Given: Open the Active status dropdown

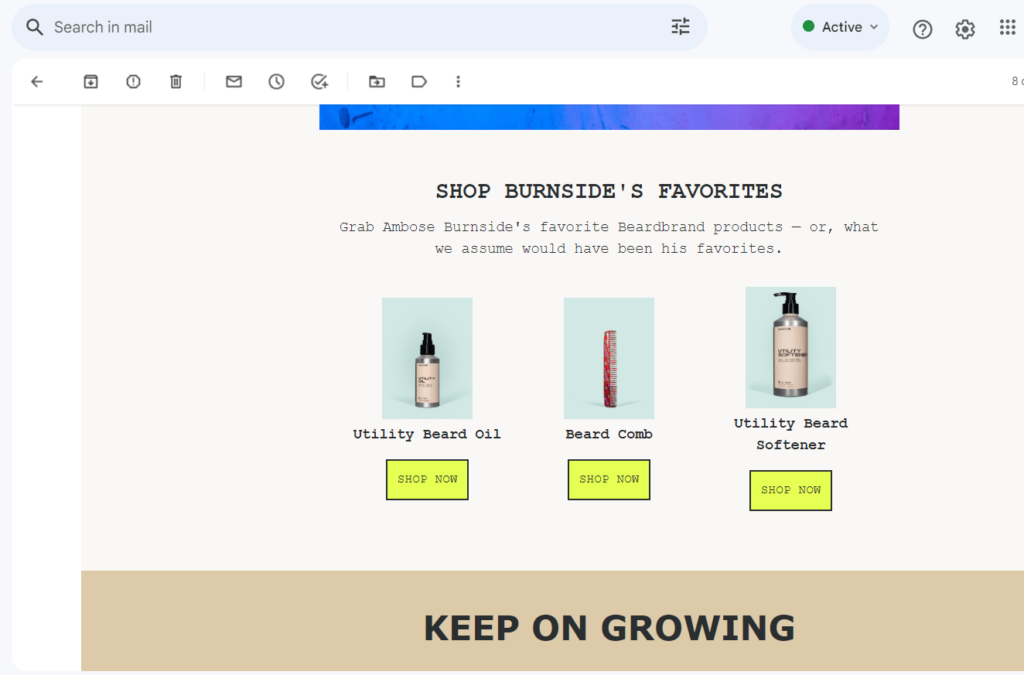Looking at the screenshot, I should click(x=840, y=27).
